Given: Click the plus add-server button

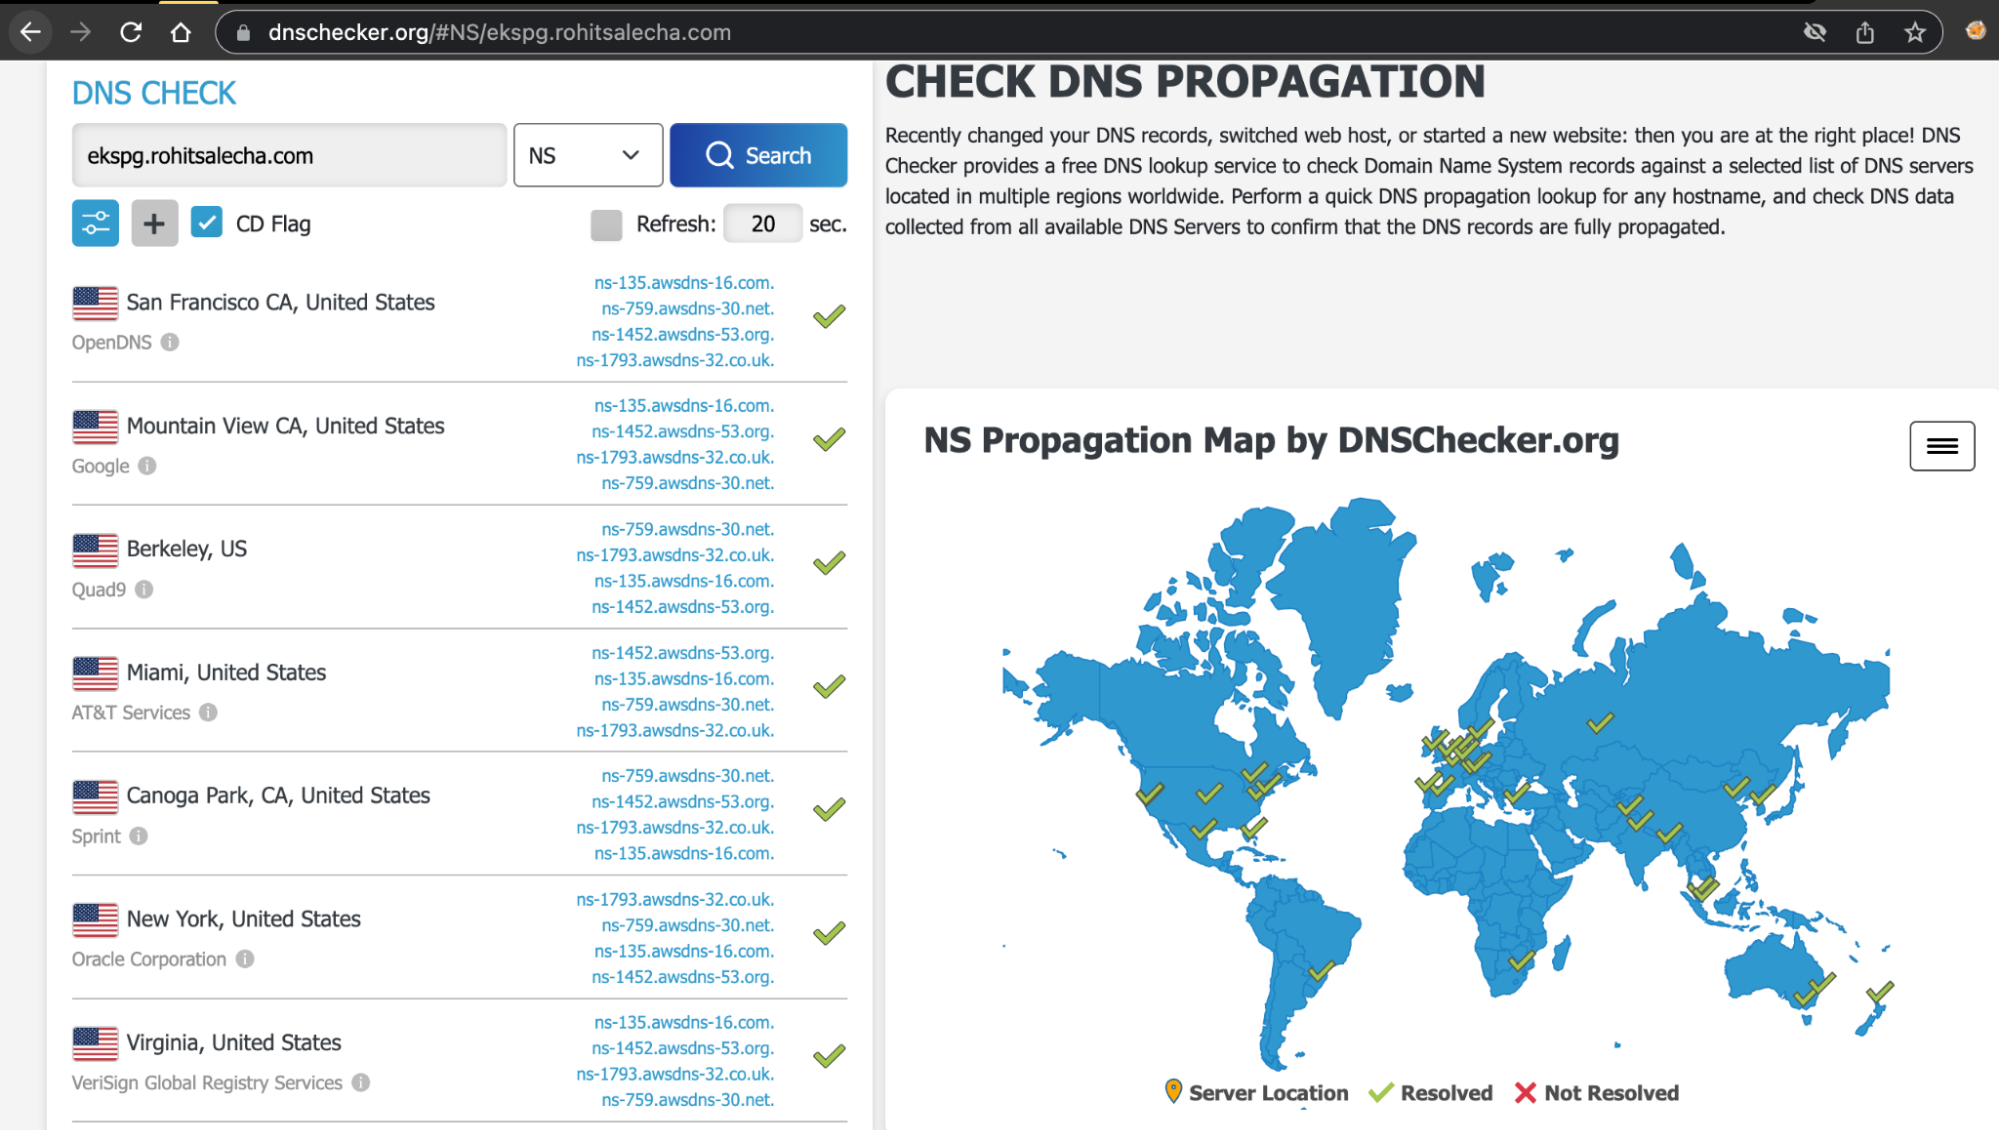Looking at the screenshot, I should coord(154,223).
